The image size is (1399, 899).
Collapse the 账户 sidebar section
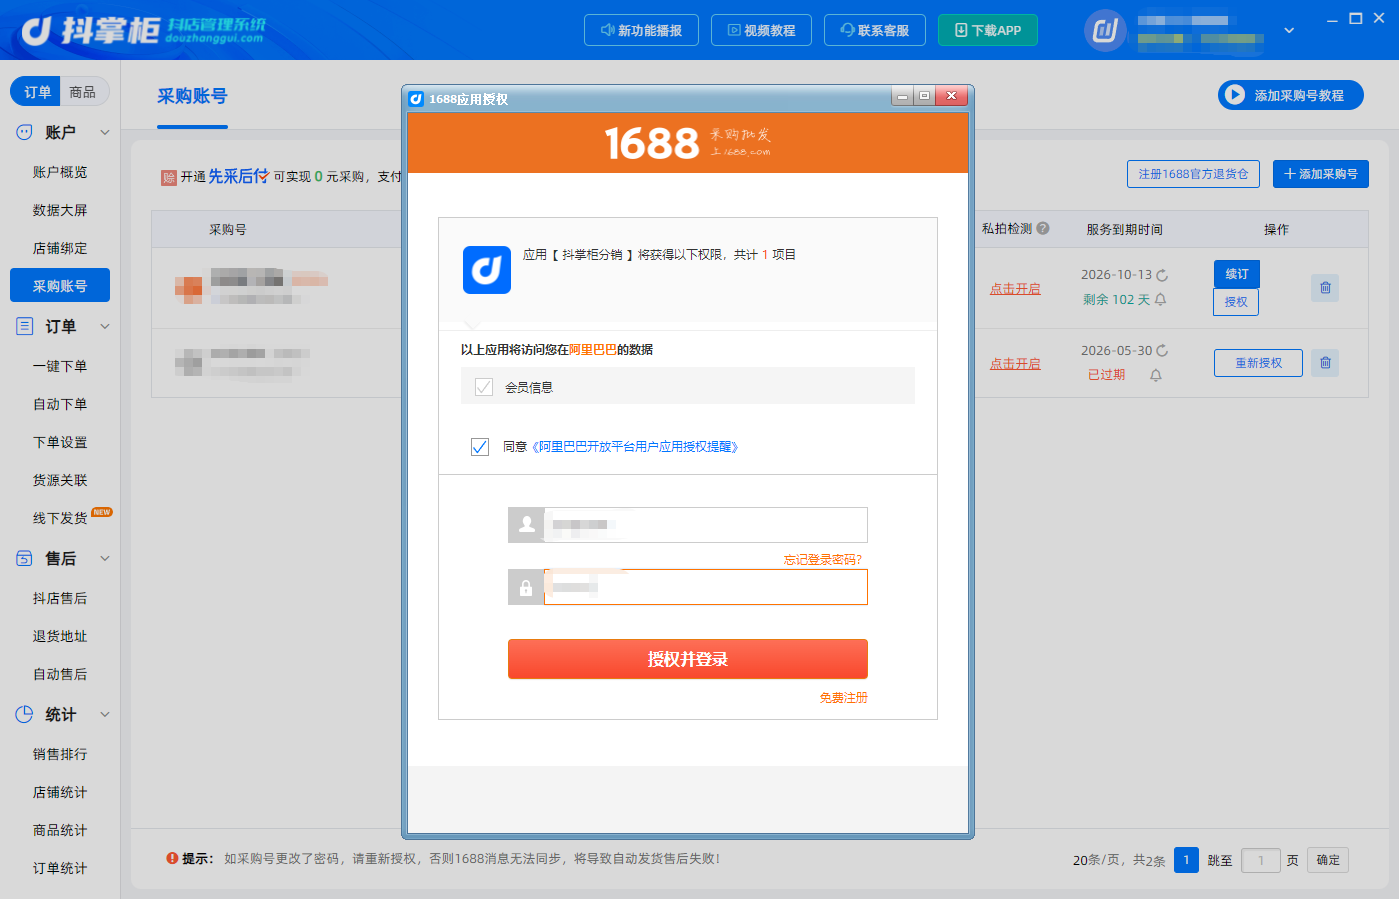click(x=105, y=132)
